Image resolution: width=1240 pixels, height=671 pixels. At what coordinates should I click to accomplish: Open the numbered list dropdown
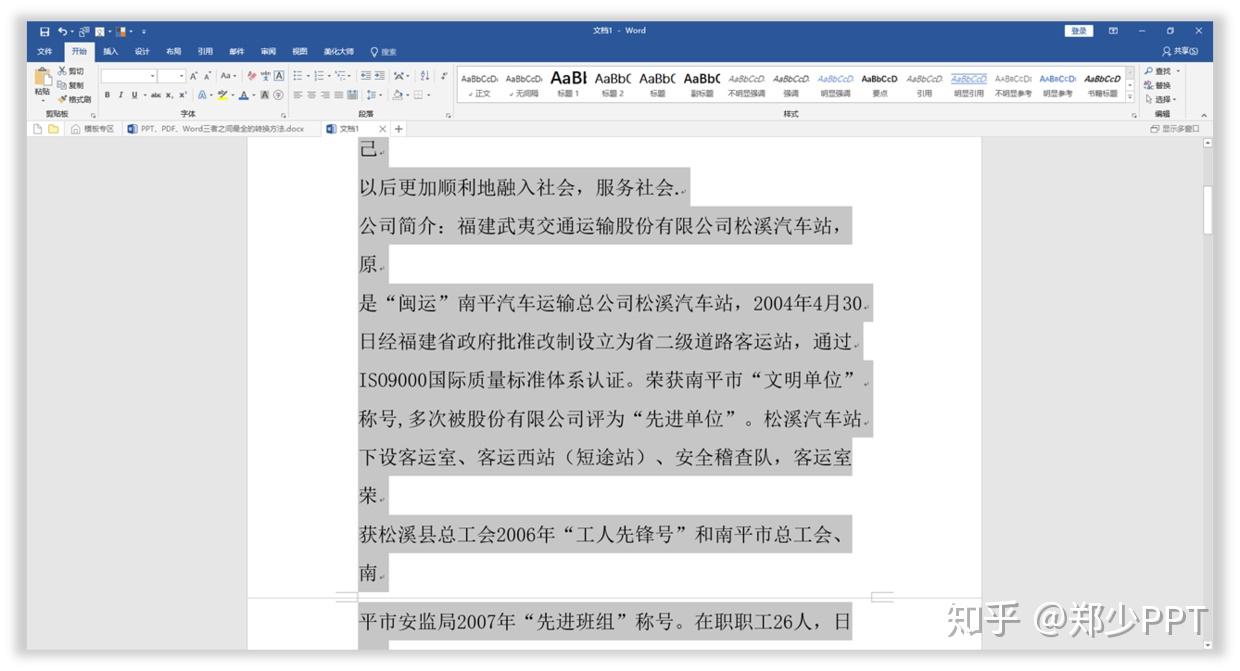pyautogui.click(x=329, y=76)
